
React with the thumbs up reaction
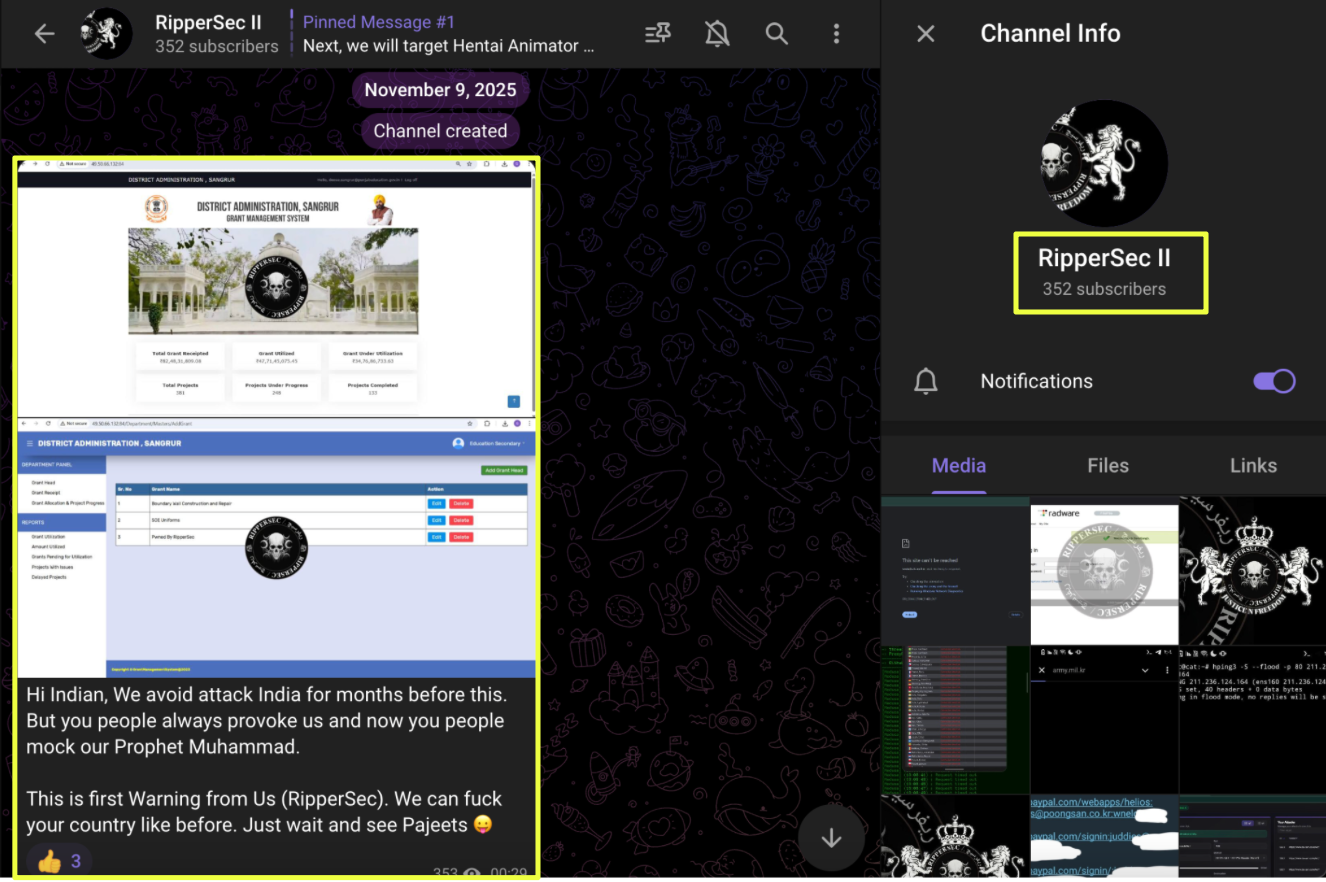point(60,860)
